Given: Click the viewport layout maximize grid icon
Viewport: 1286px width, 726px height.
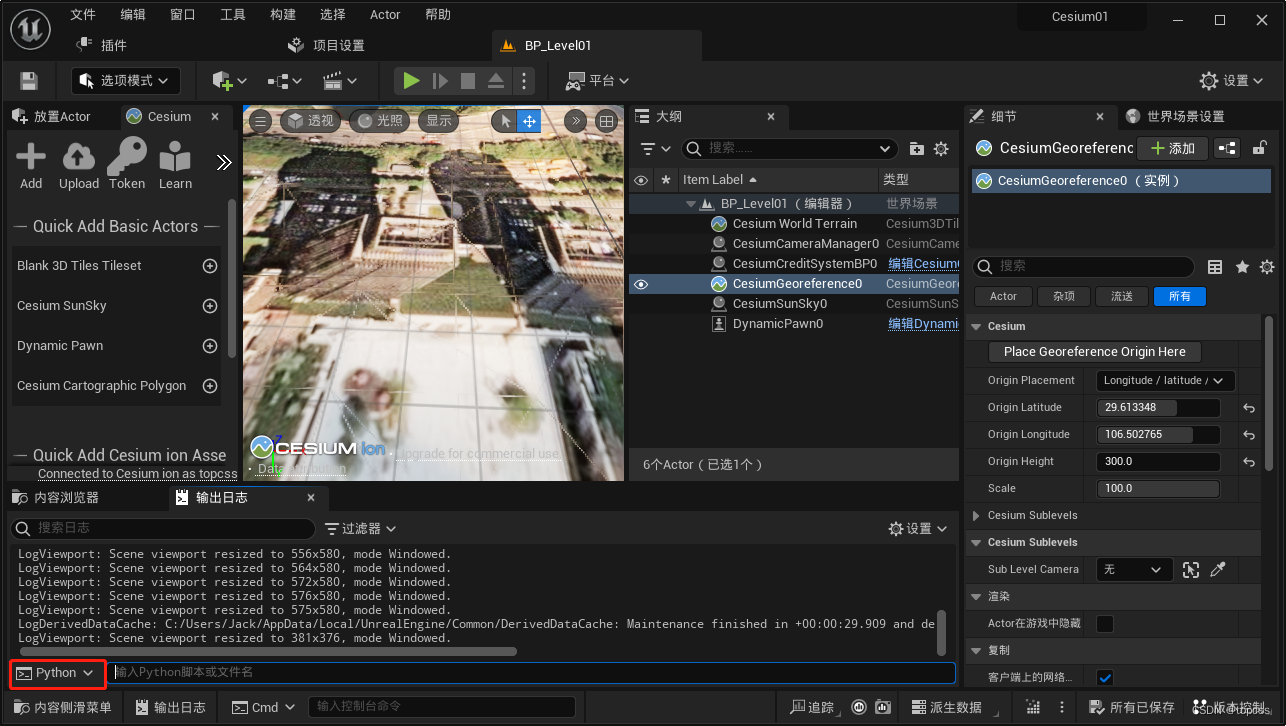Looking at the screenshot, I should point(606,121).
